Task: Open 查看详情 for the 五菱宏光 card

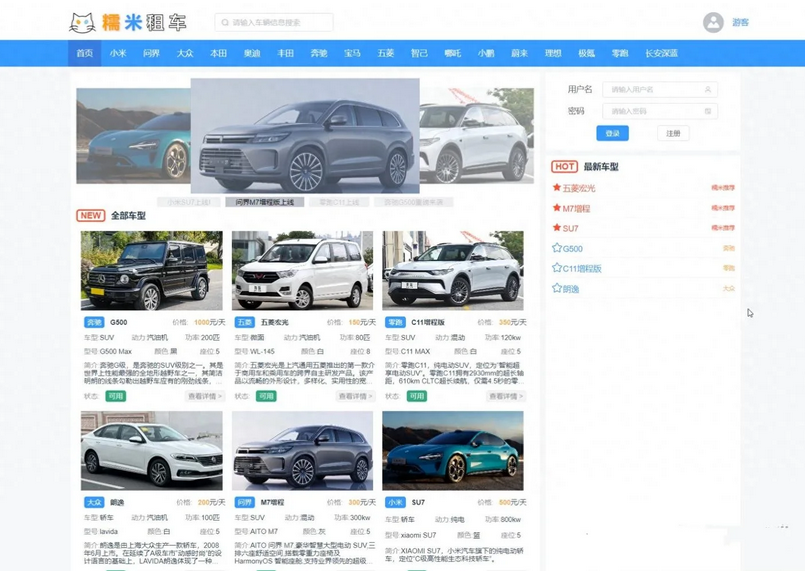Action: tap(355, 396)
